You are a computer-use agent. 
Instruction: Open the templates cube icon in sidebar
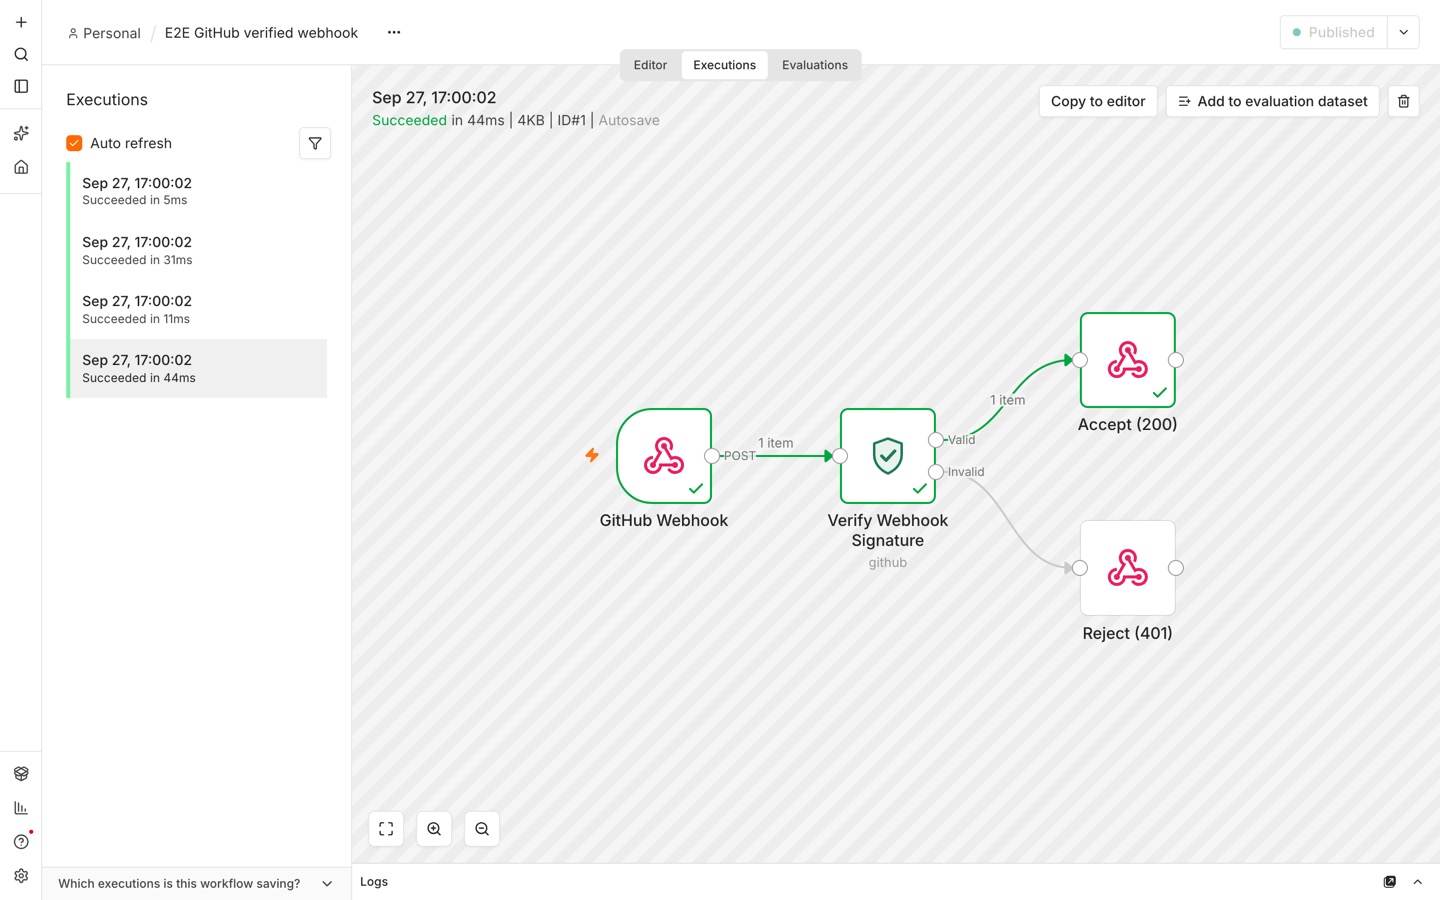tap(21, 773)
